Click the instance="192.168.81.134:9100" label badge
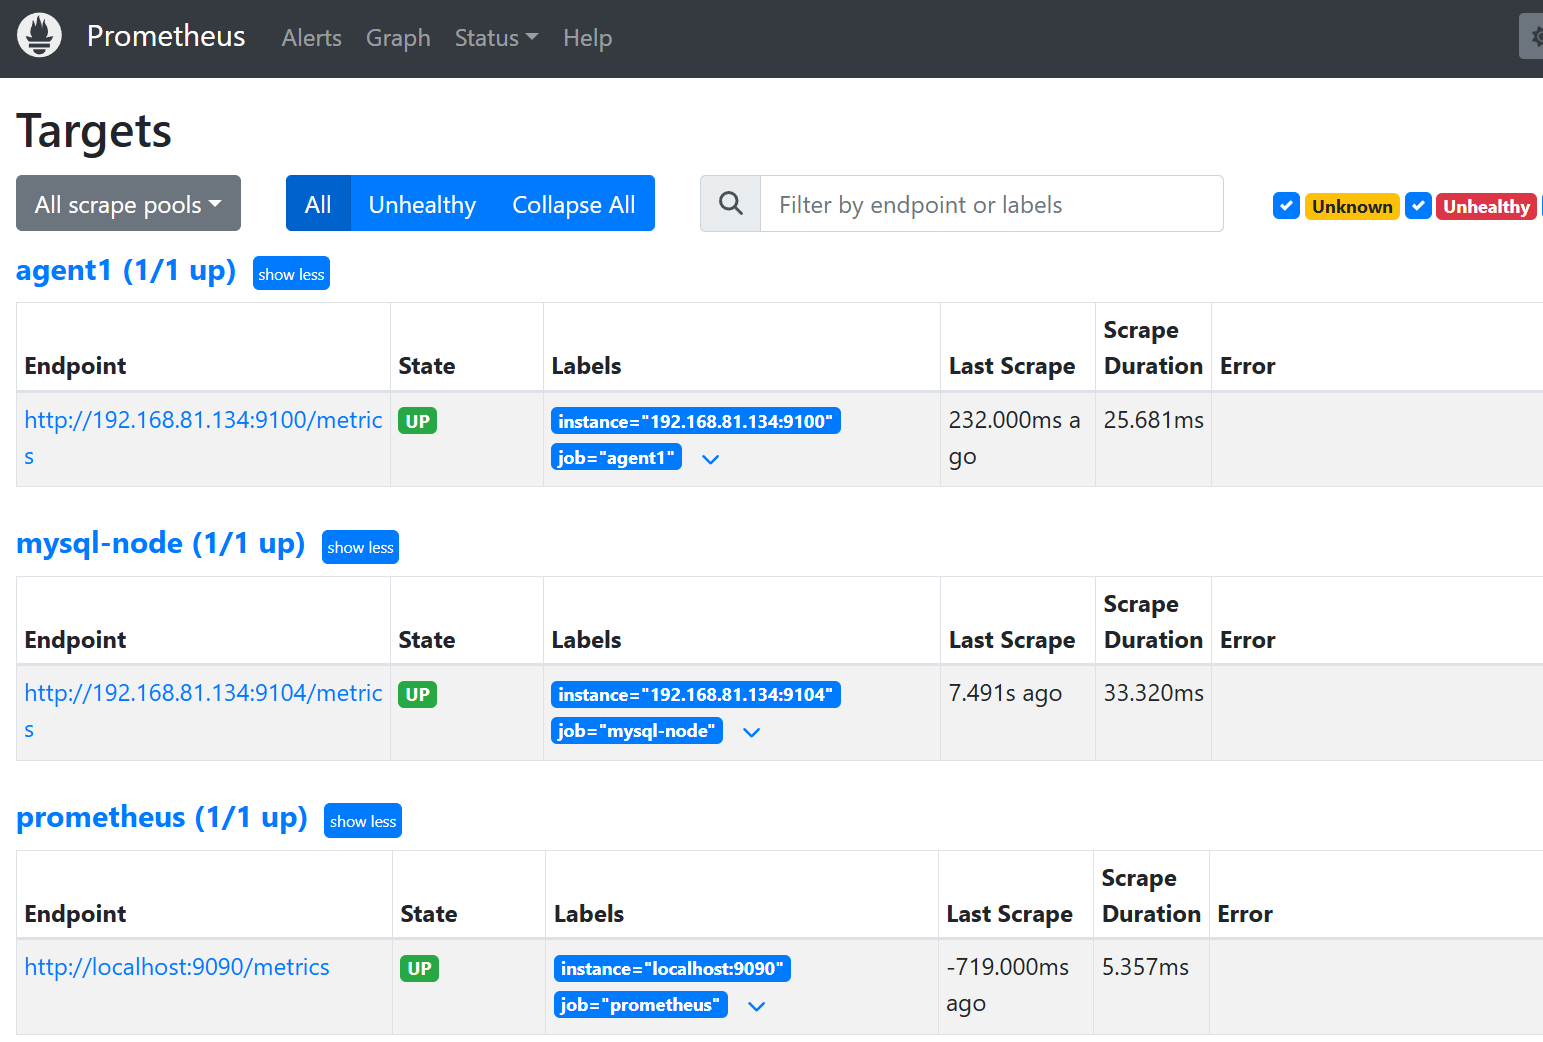The height and width of the screenshot is (1042, 1543). 696,421
